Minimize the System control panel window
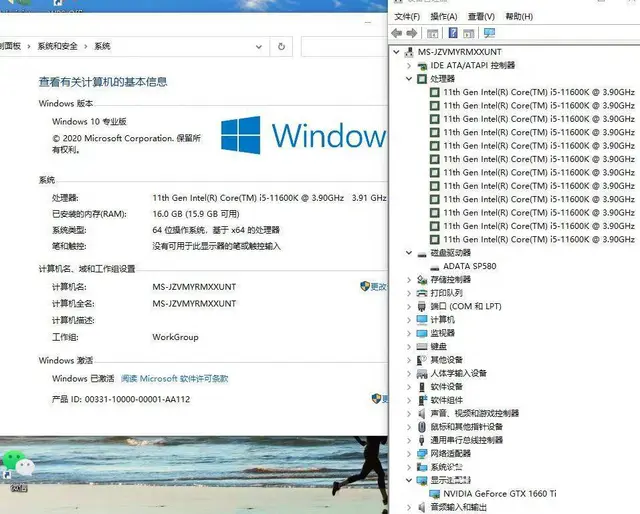 coord(368,22)
